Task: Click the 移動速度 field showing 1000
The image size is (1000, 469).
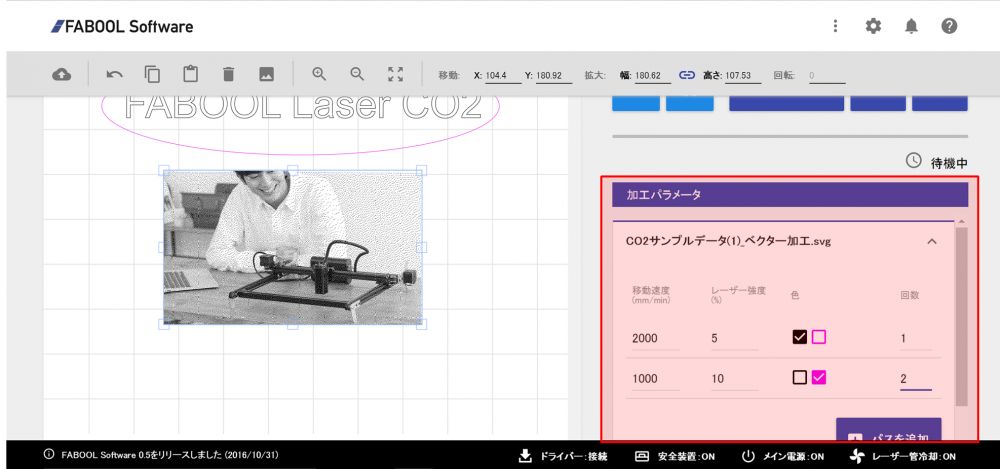Action: tap(655, 379)
